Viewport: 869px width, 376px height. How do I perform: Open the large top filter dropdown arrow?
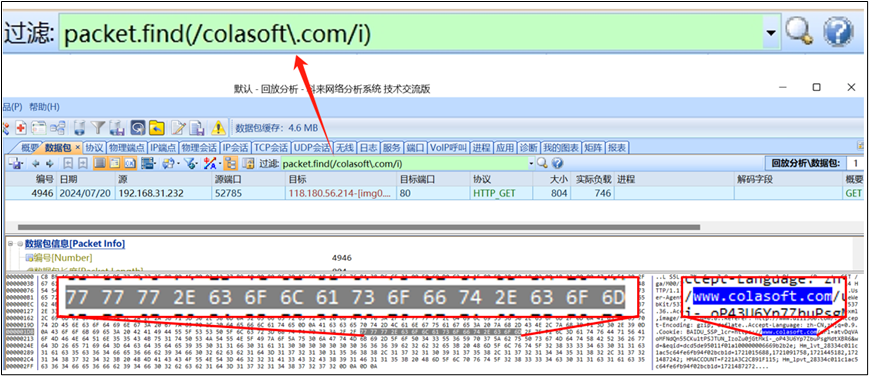[771, 33]
